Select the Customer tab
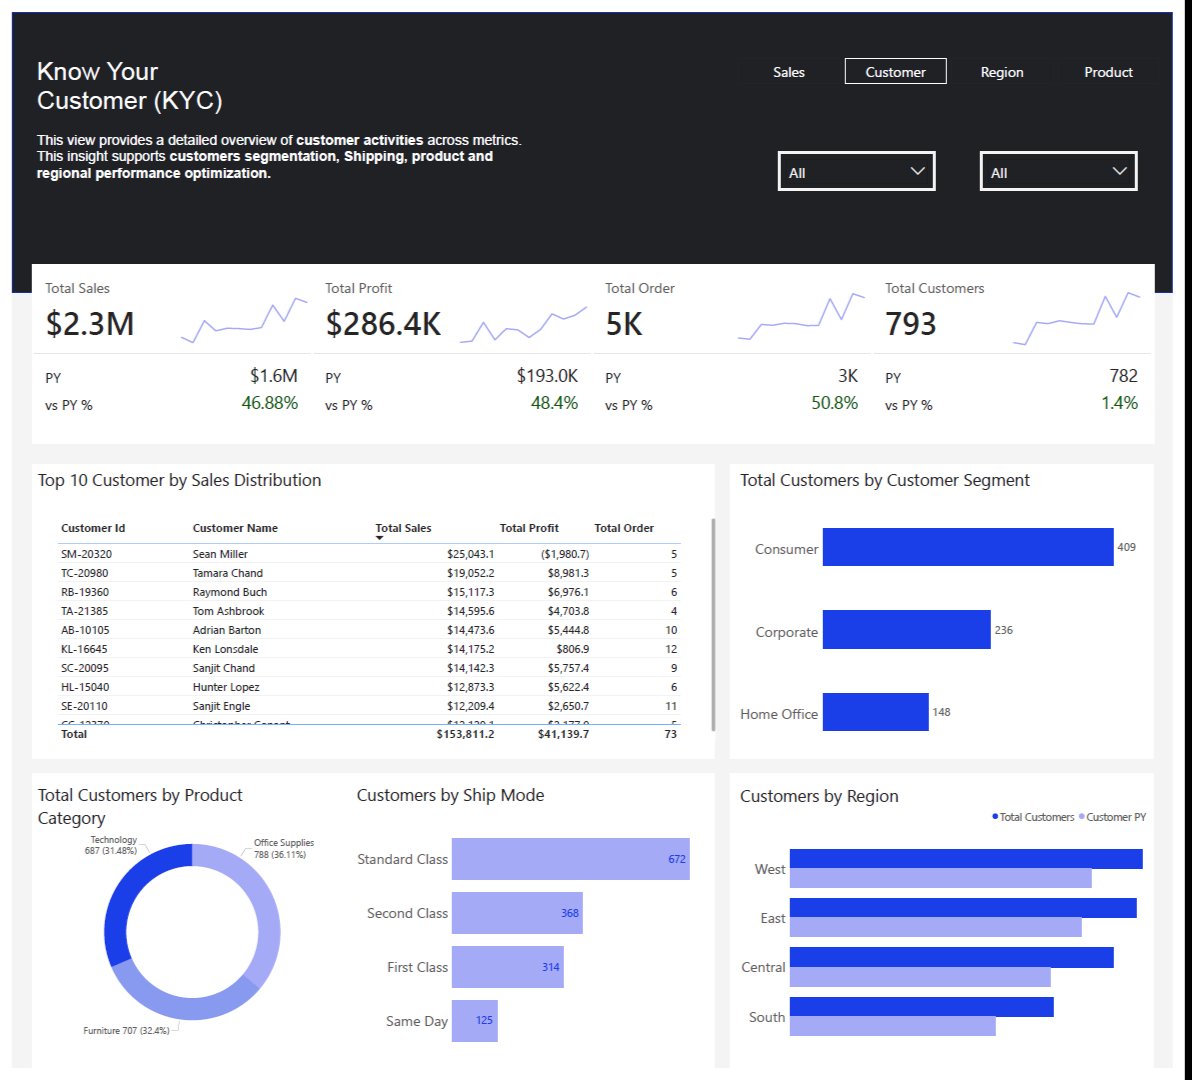The height and width of the screenshot is (1080, 1192). click(x=895, y=71)
